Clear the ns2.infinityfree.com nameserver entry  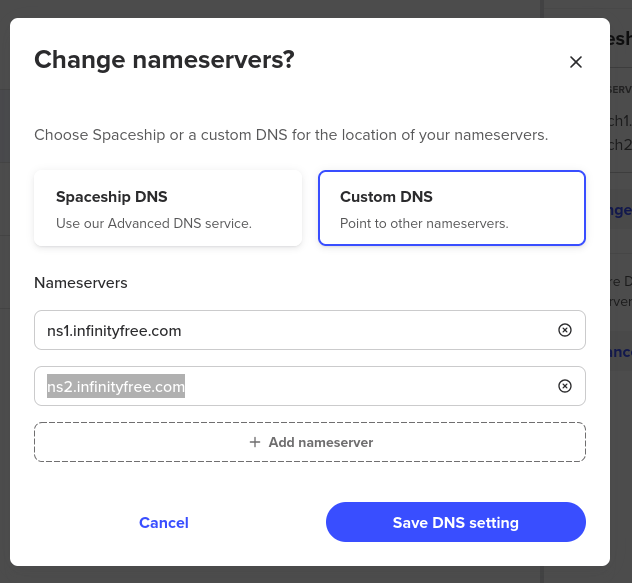564,386
